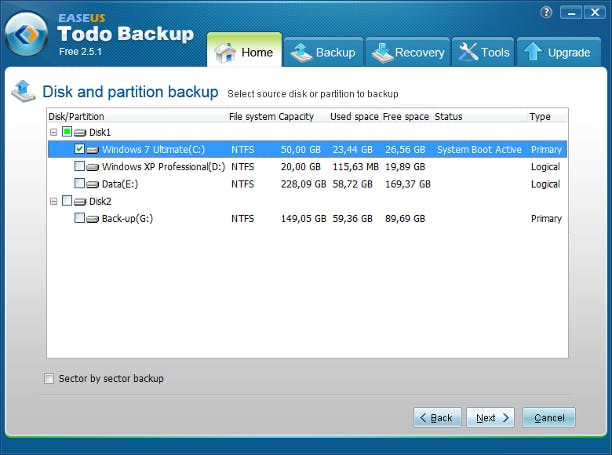Image resolution: width=612 pixels, height=455 pixels.
Task: Collapse the Disk2 tree node
Action: coord(54,201)
